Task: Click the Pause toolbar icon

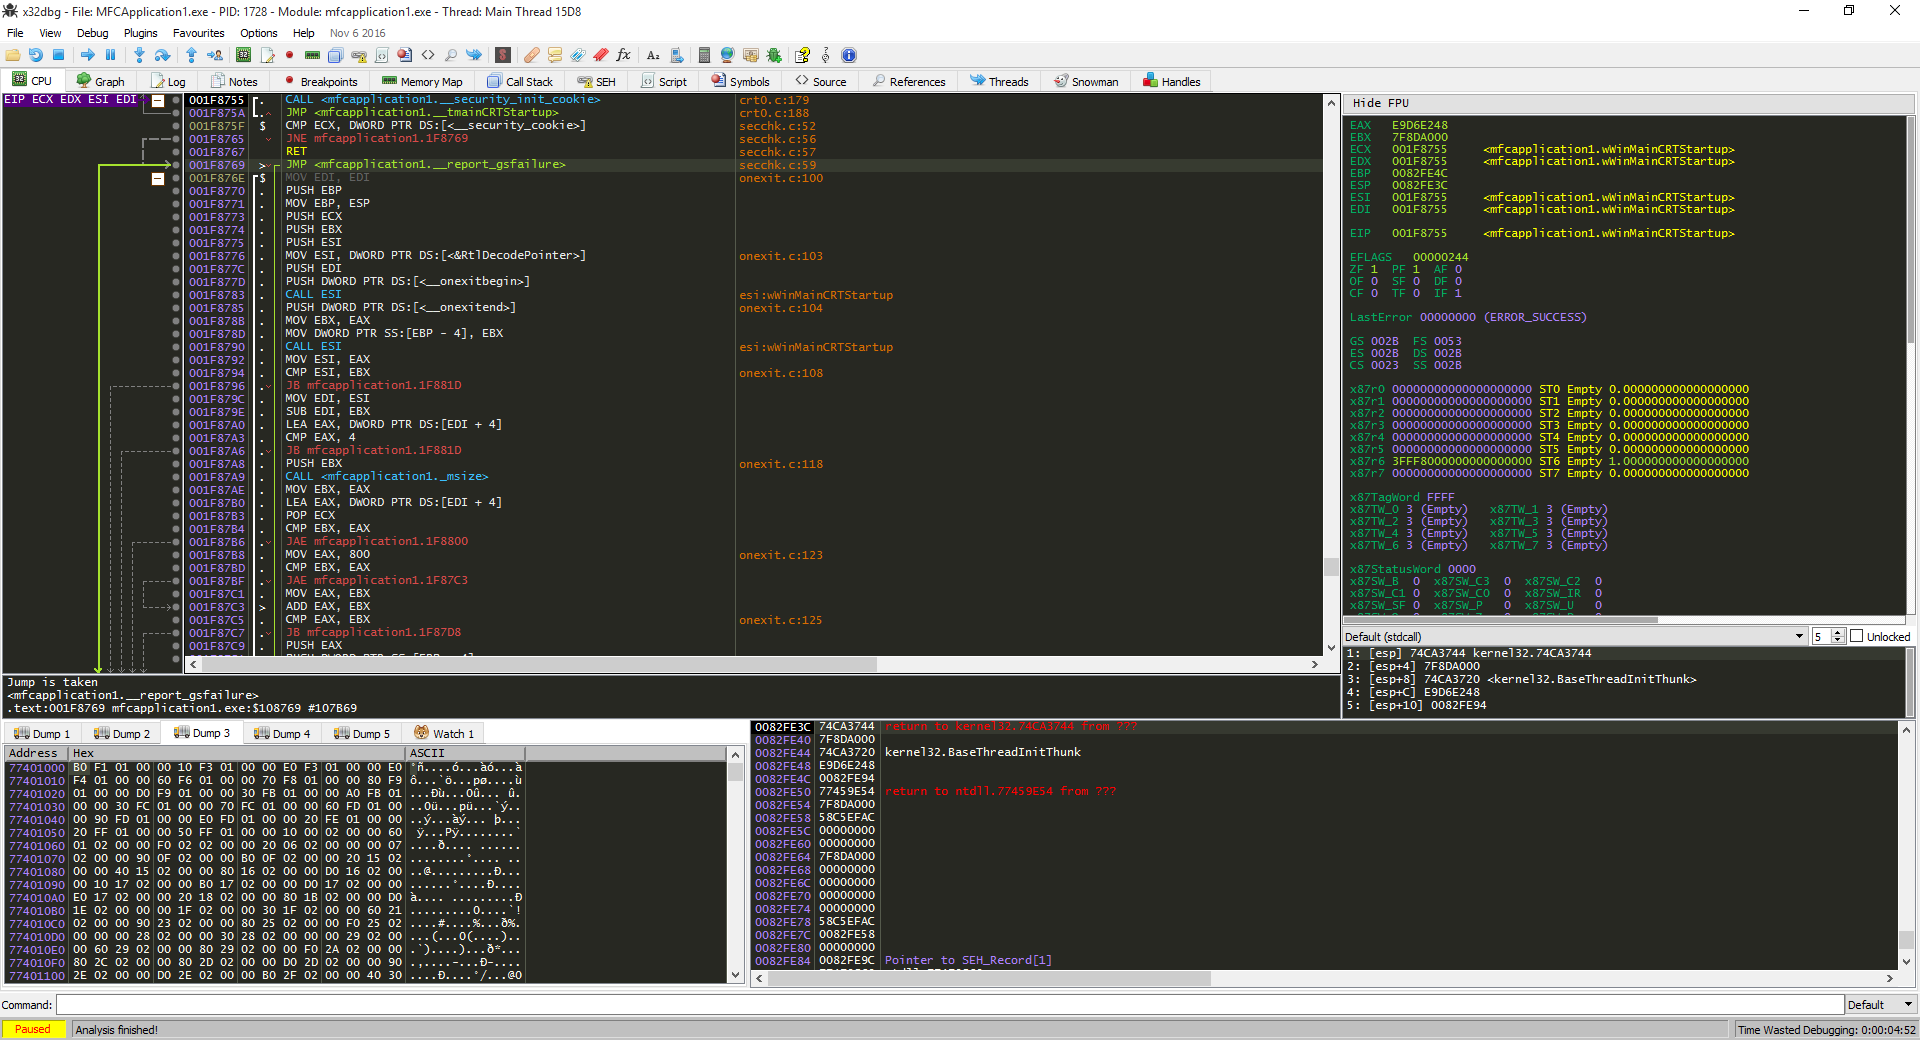Action: click(x=110, y=55)
